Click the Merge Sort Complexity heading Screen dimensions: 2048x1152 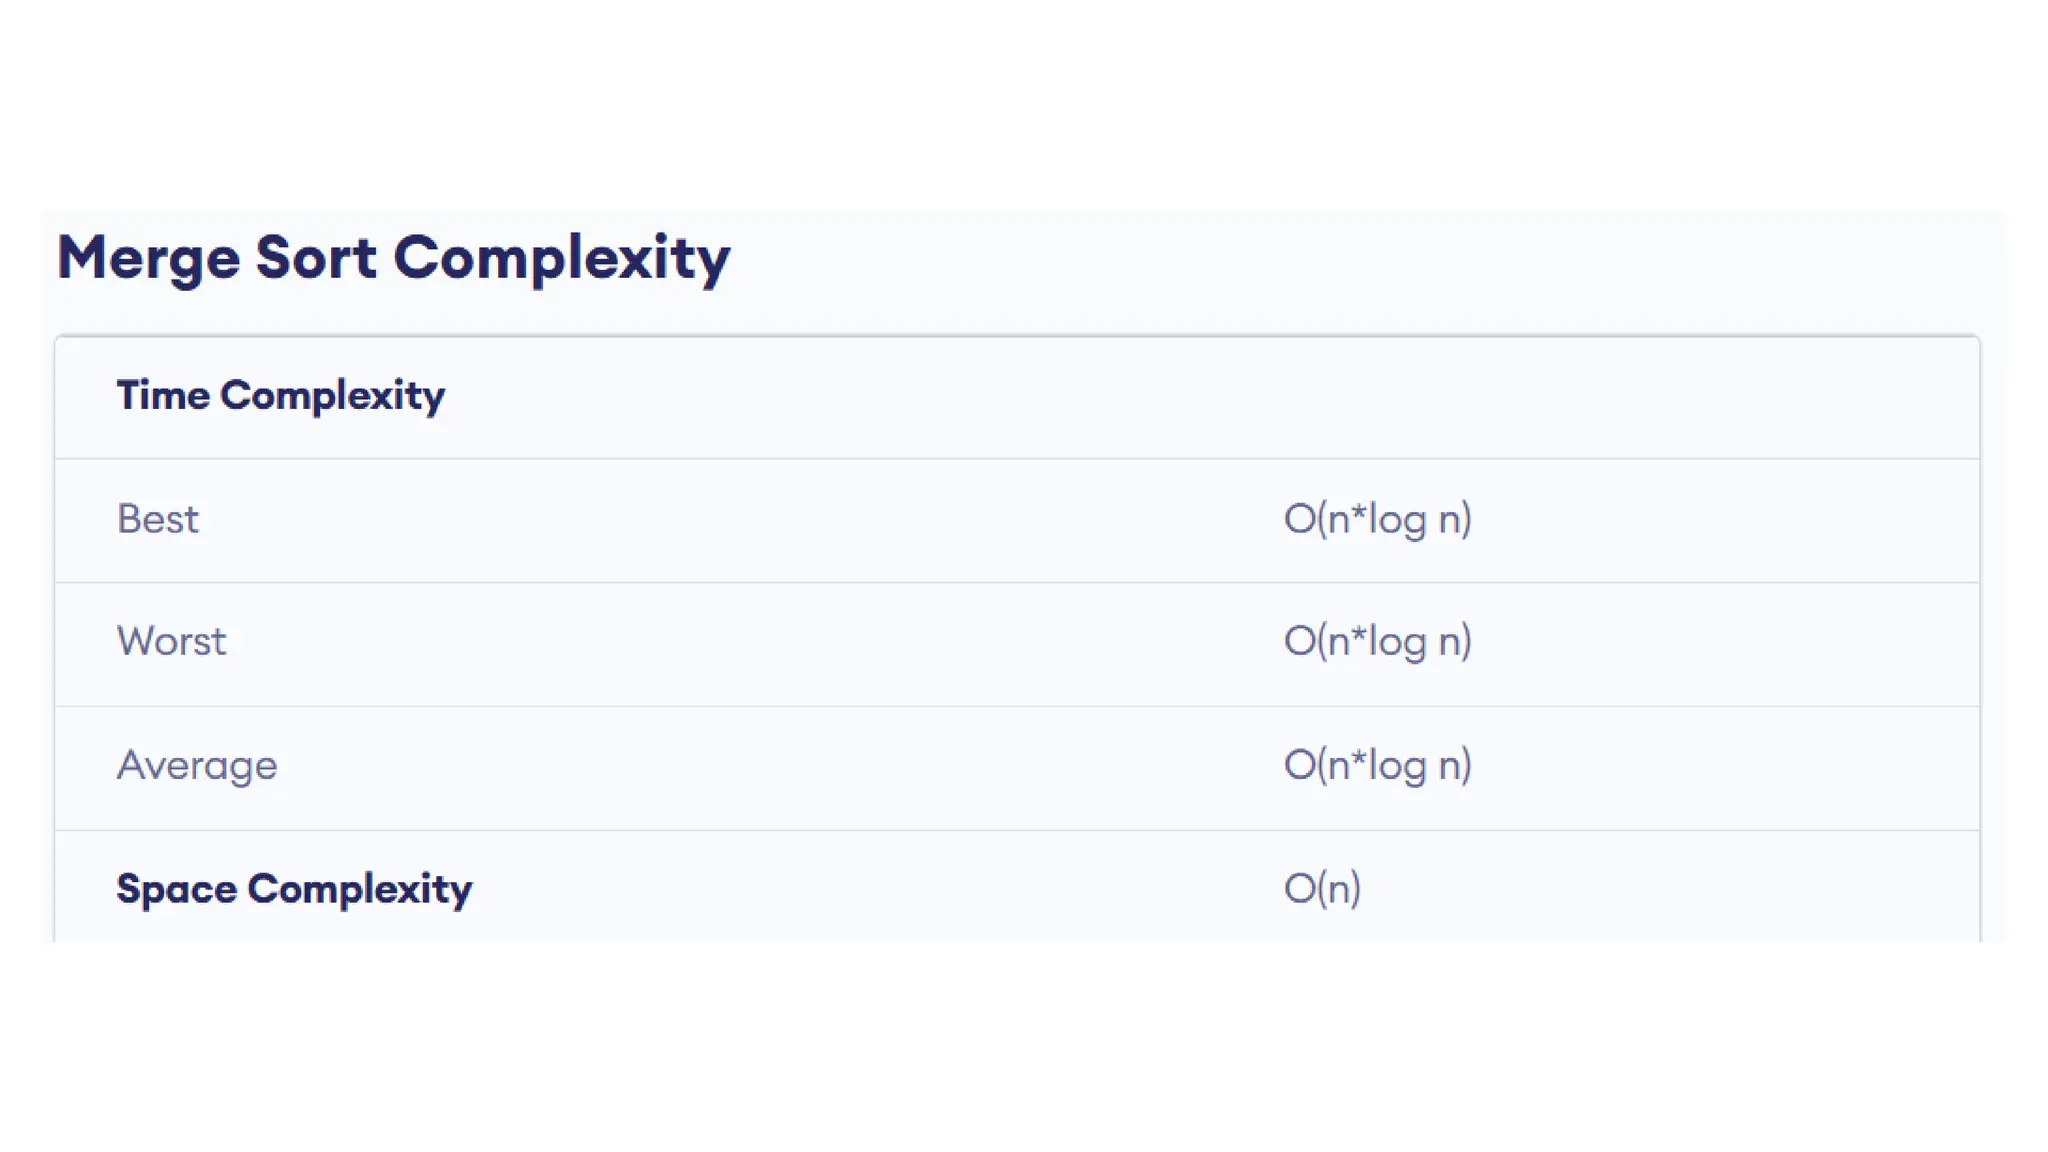point(393,258)
